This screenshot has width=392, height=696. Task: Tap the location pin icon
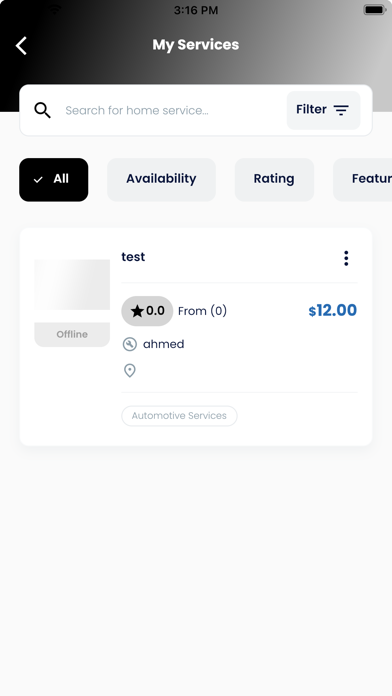tap(130, 370)
